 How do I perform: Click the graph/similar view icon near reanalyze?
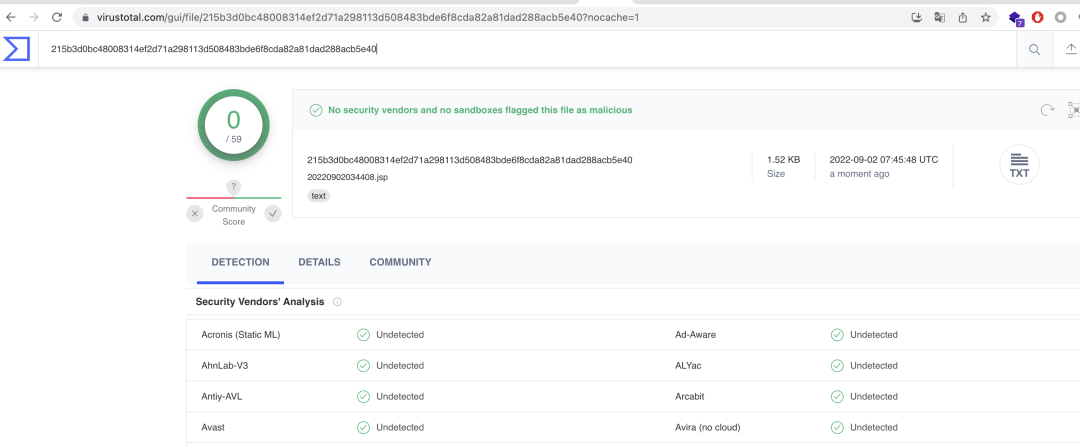point(1074,110)
